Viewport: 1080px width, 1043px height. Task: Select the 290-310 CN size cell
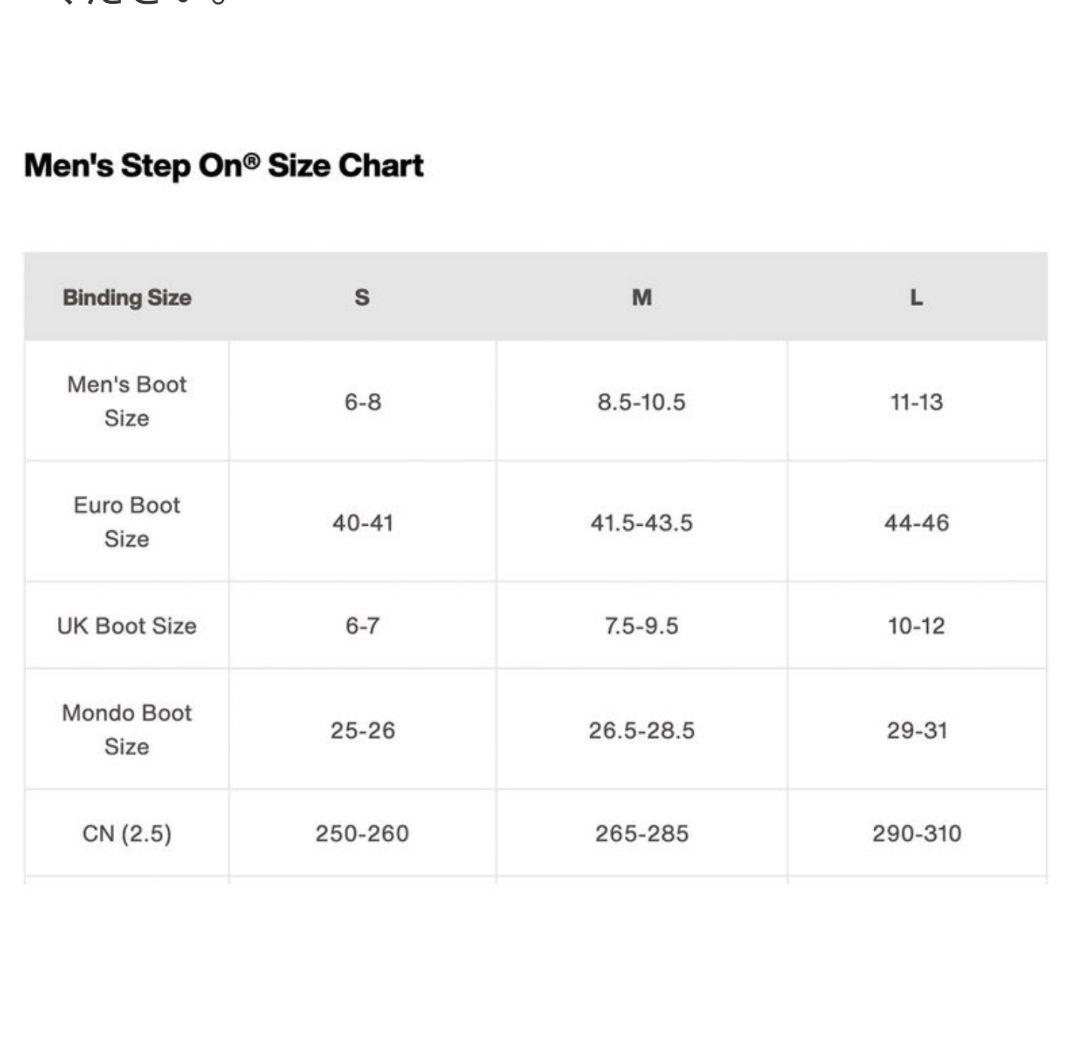tap(916, 833)
